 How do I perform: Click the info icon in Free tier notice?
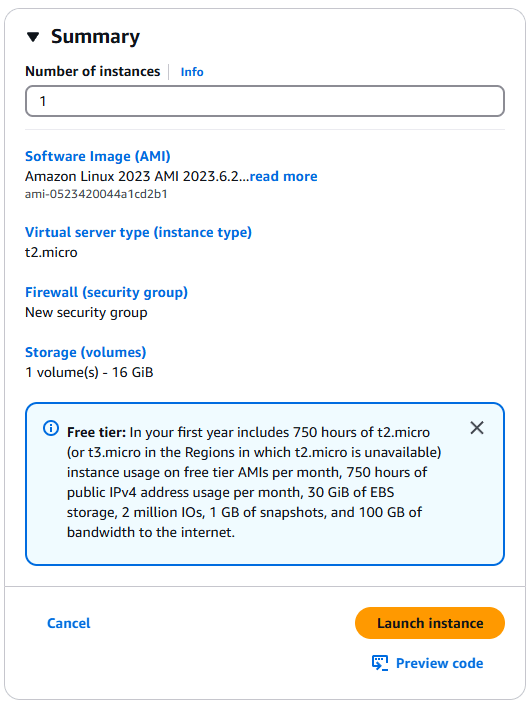[x=51, y=428]
